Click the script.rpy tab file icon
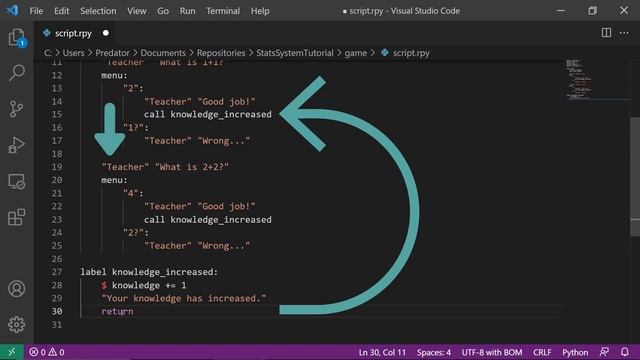The image size is (640, 360). (47, 33)
